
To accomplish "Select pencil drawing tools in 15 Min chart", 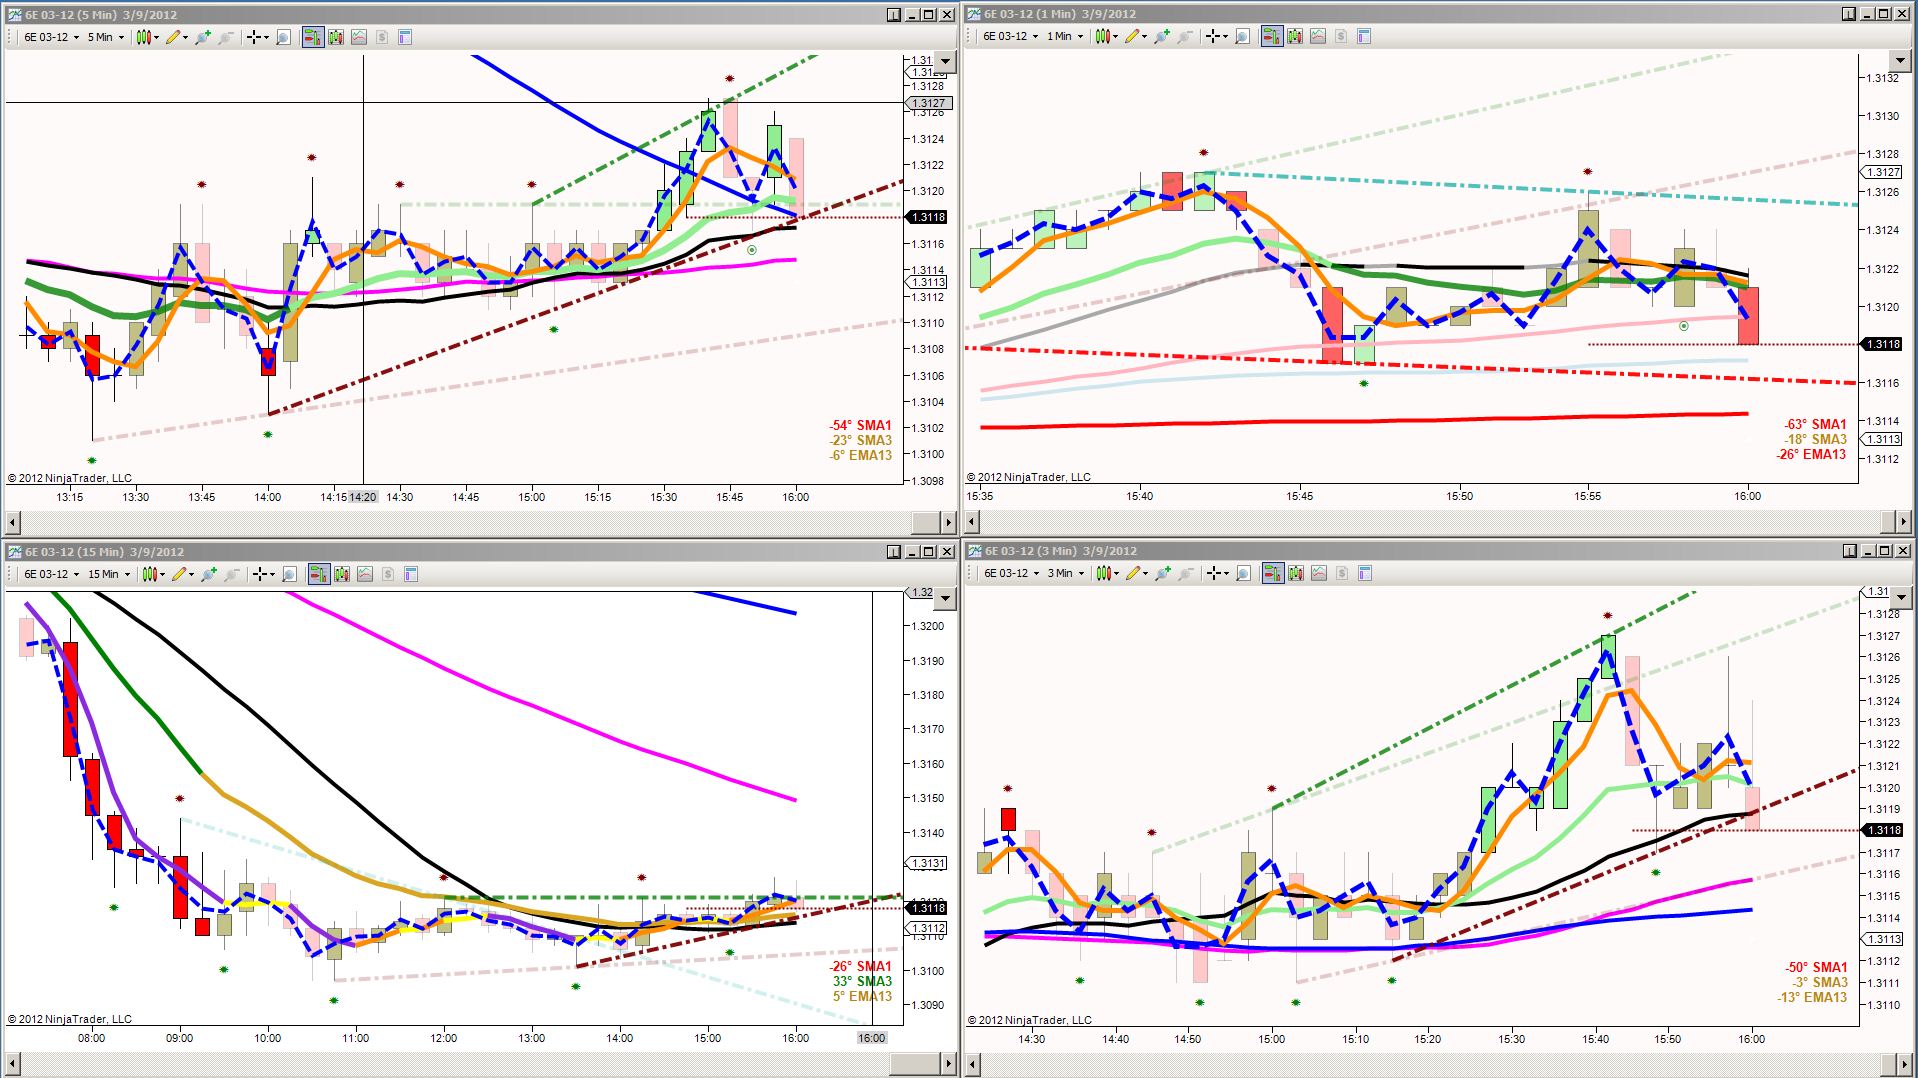I will pos(181,574).
